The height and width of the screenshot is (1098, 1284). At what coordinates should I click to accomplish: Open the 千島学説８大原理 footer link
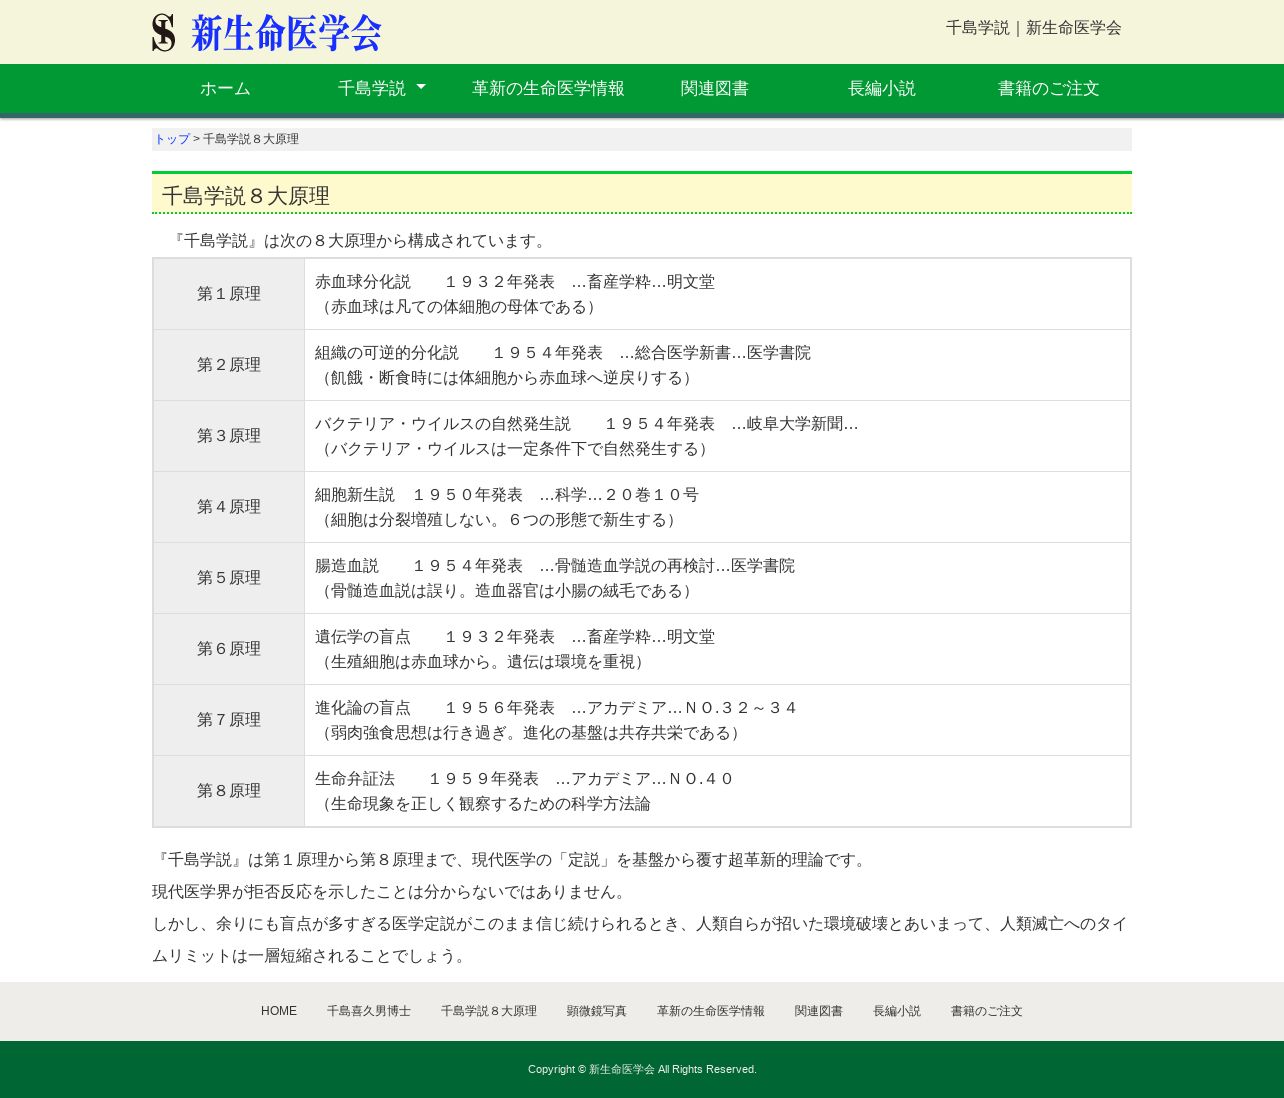pyautogui.click(x=489, y=1011)
